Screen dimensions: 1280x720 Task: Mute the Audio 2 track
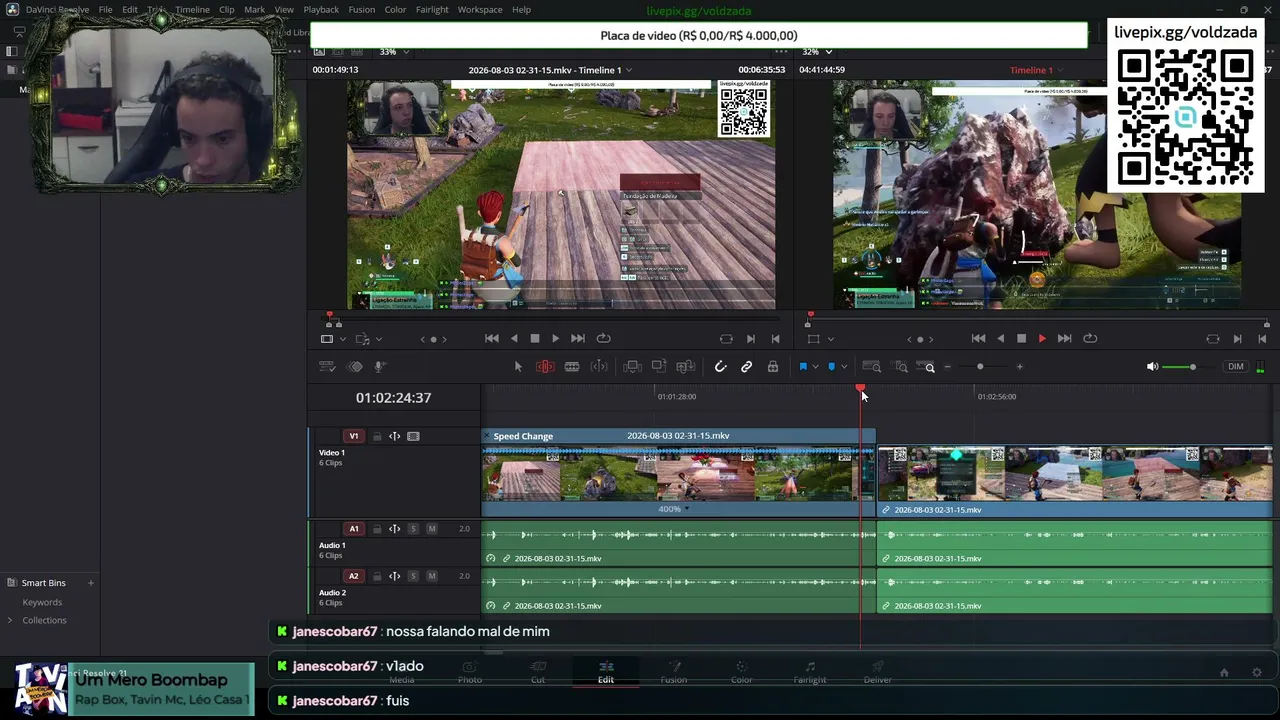[432, 576]
